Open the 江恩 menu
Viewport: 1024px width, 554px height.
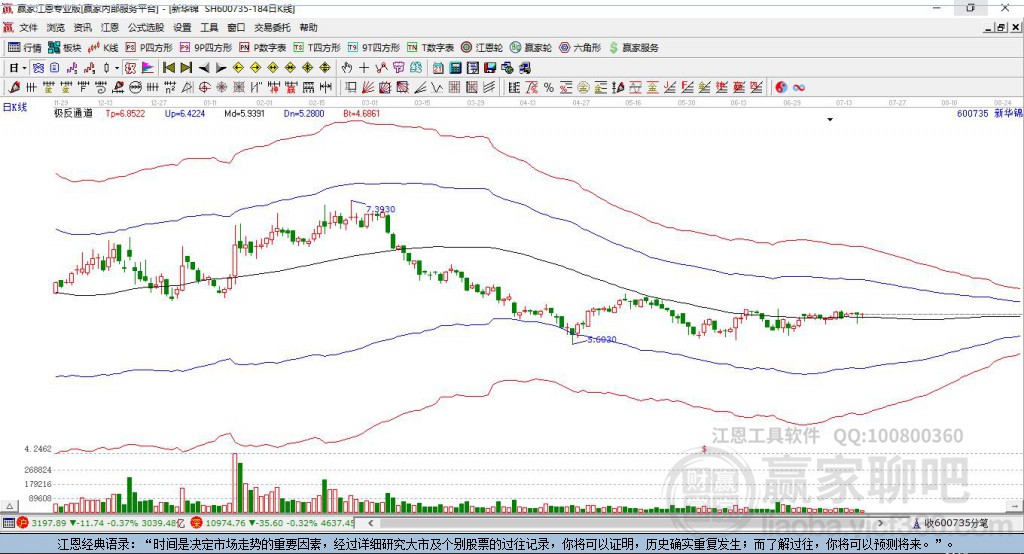[110, 27]
